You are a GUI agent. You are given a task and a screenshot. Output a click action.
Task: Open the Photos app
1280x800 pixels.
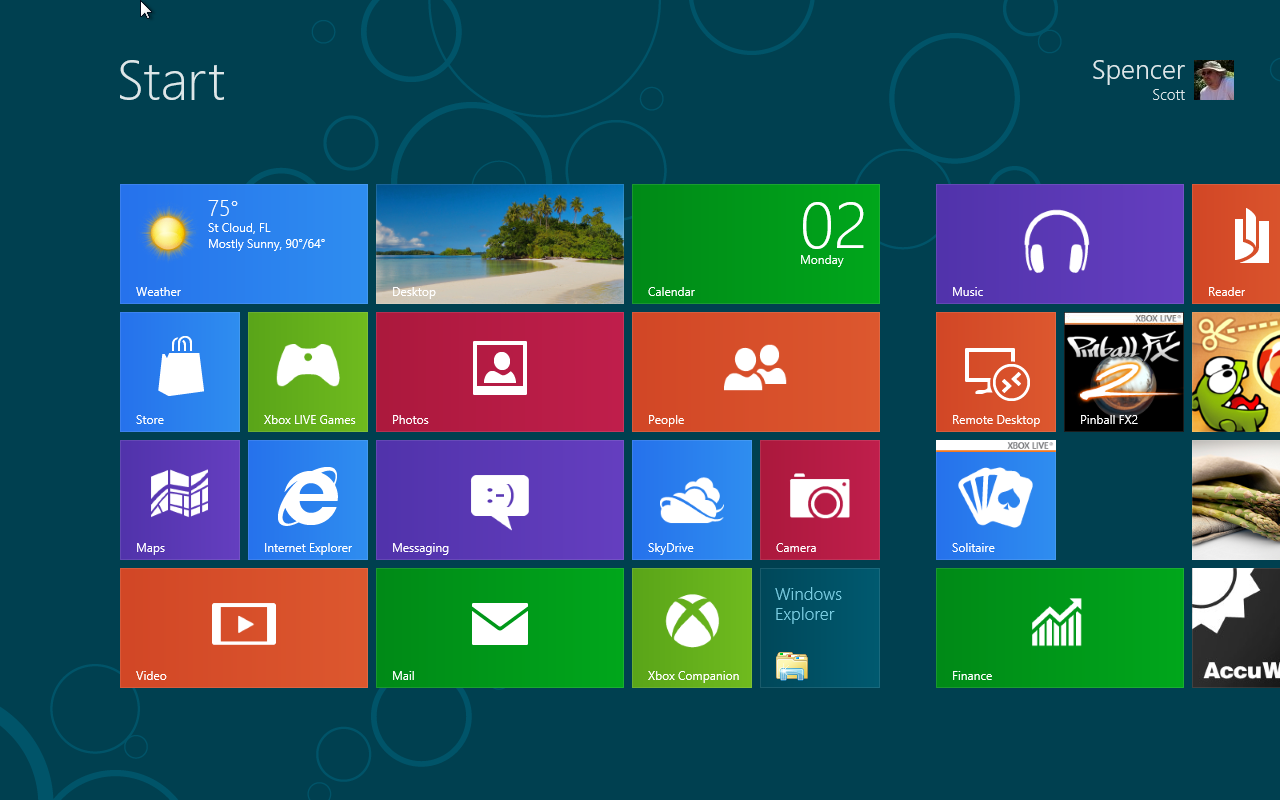point(499,371)
